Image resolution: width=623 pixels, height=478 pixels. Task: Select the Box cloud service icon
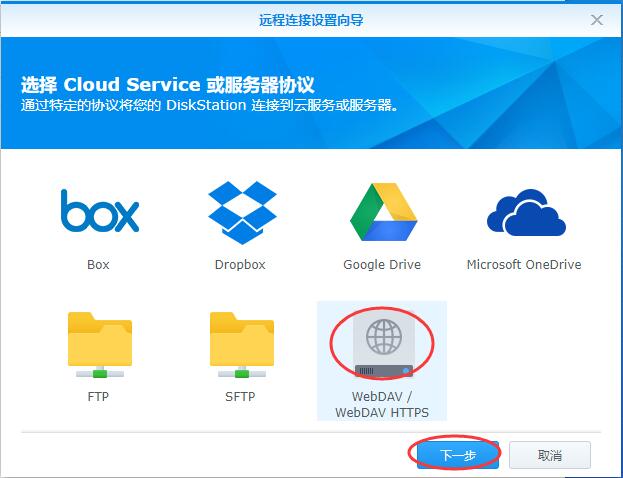[x=98, y=211]
